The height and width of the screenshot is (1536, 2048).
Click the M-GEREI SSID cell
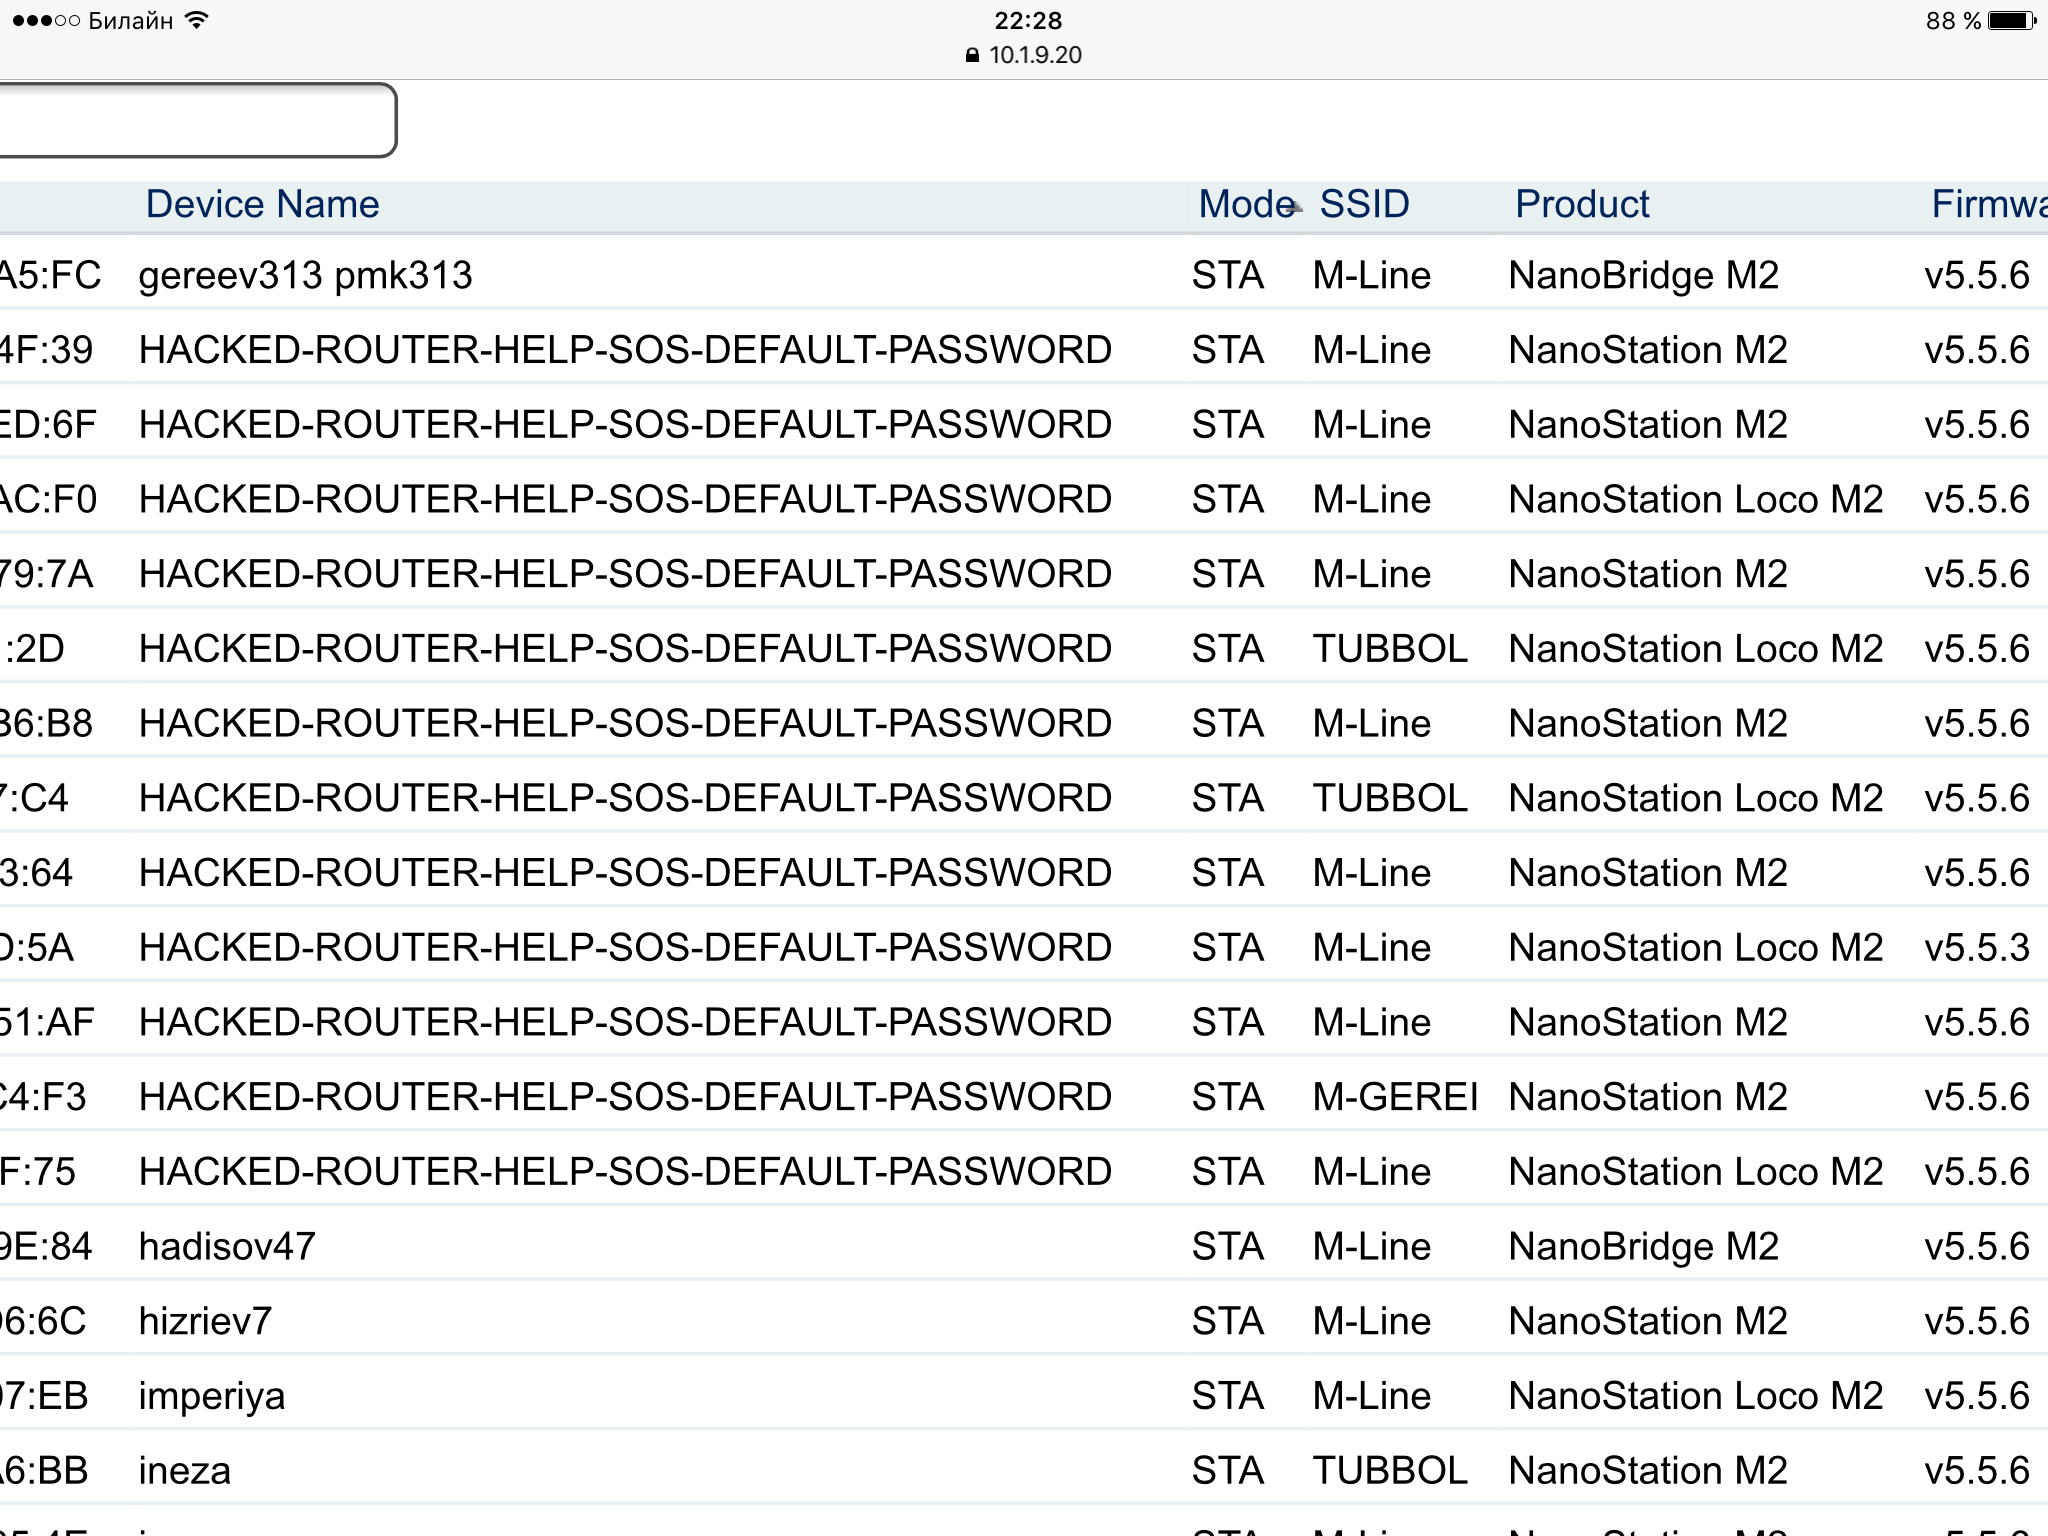[1395, 1097]
